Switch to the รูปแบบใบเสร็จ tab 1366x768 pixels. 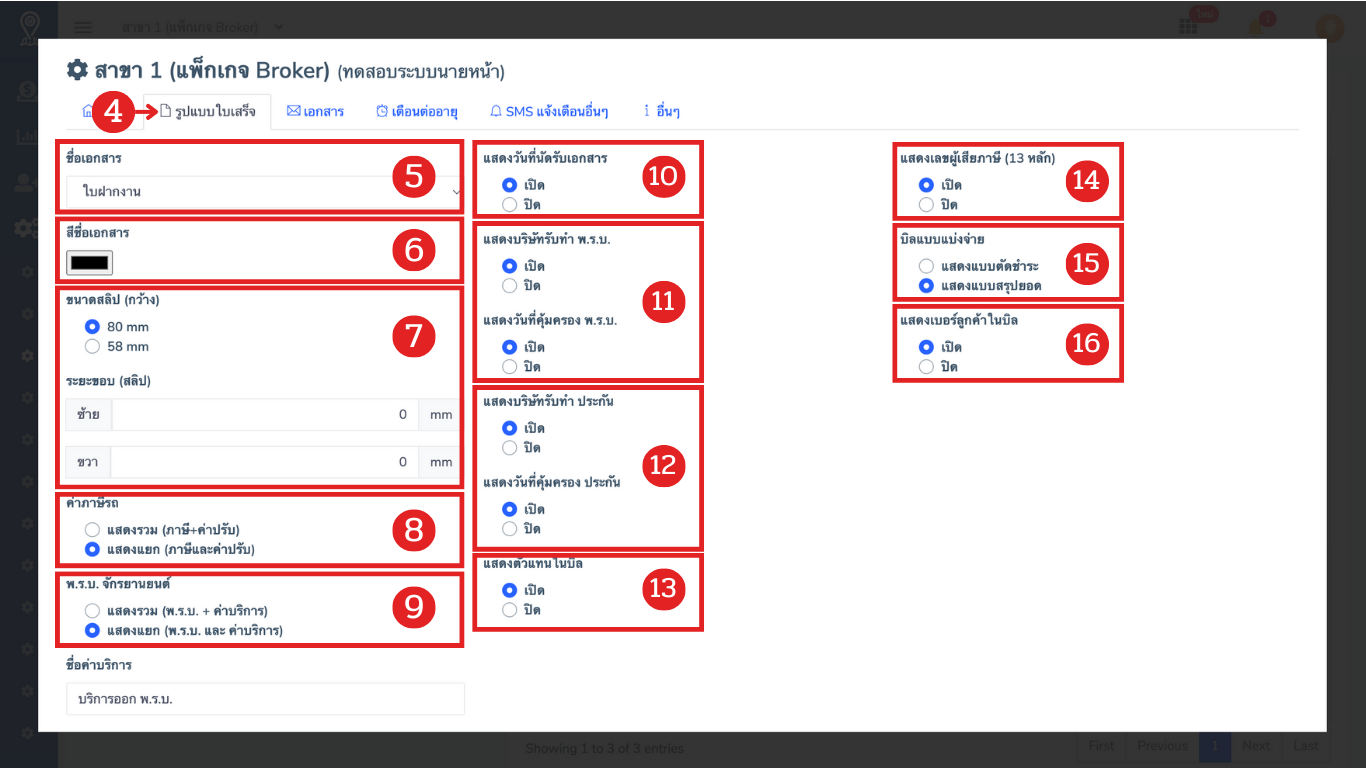click(207, 111)
